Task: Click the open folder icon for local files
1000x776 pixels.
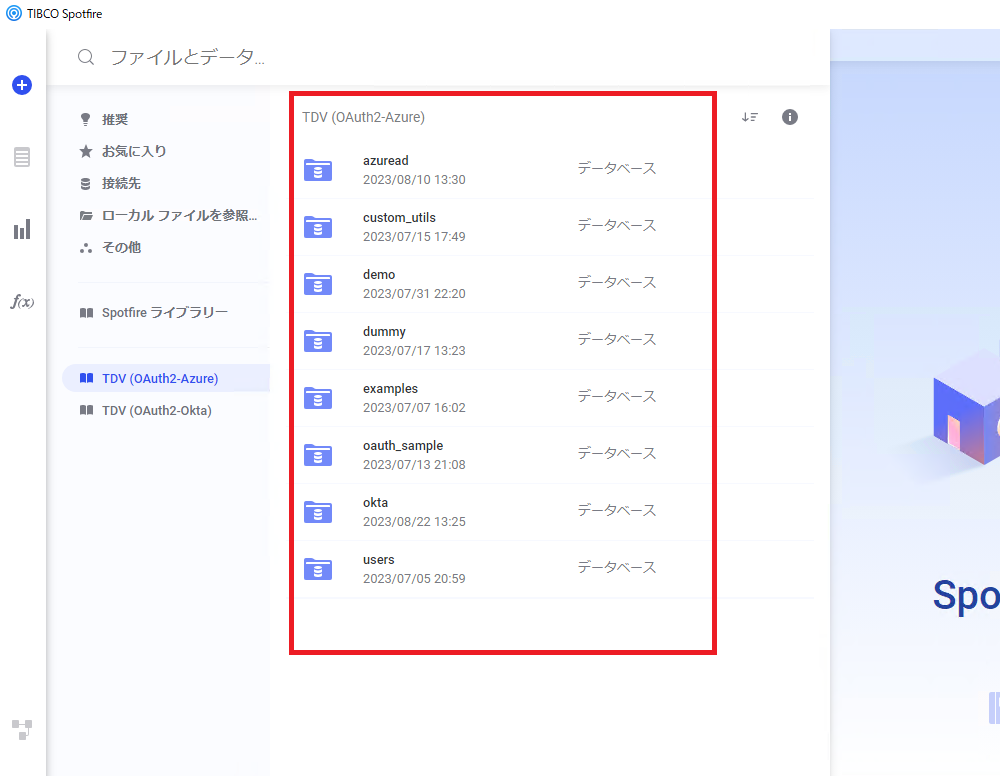Action: [85, 216]
